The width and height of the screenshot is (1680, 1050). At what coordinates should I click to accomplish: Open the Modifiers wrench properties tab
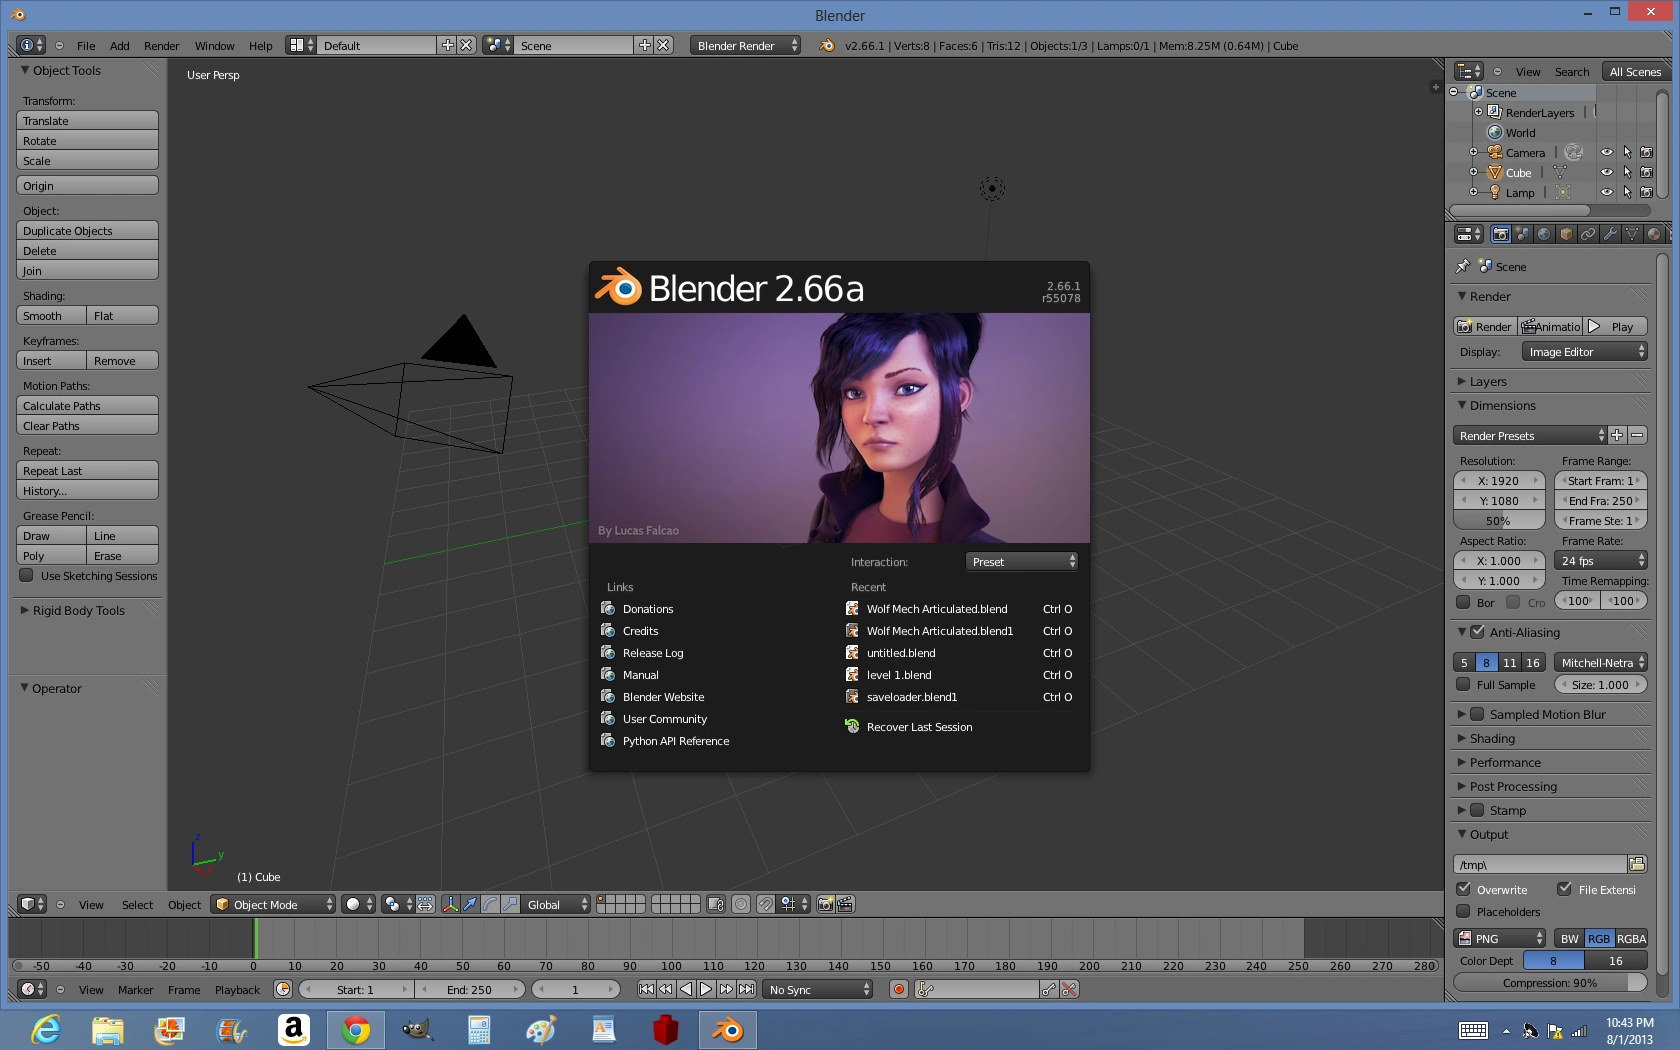1610,234
